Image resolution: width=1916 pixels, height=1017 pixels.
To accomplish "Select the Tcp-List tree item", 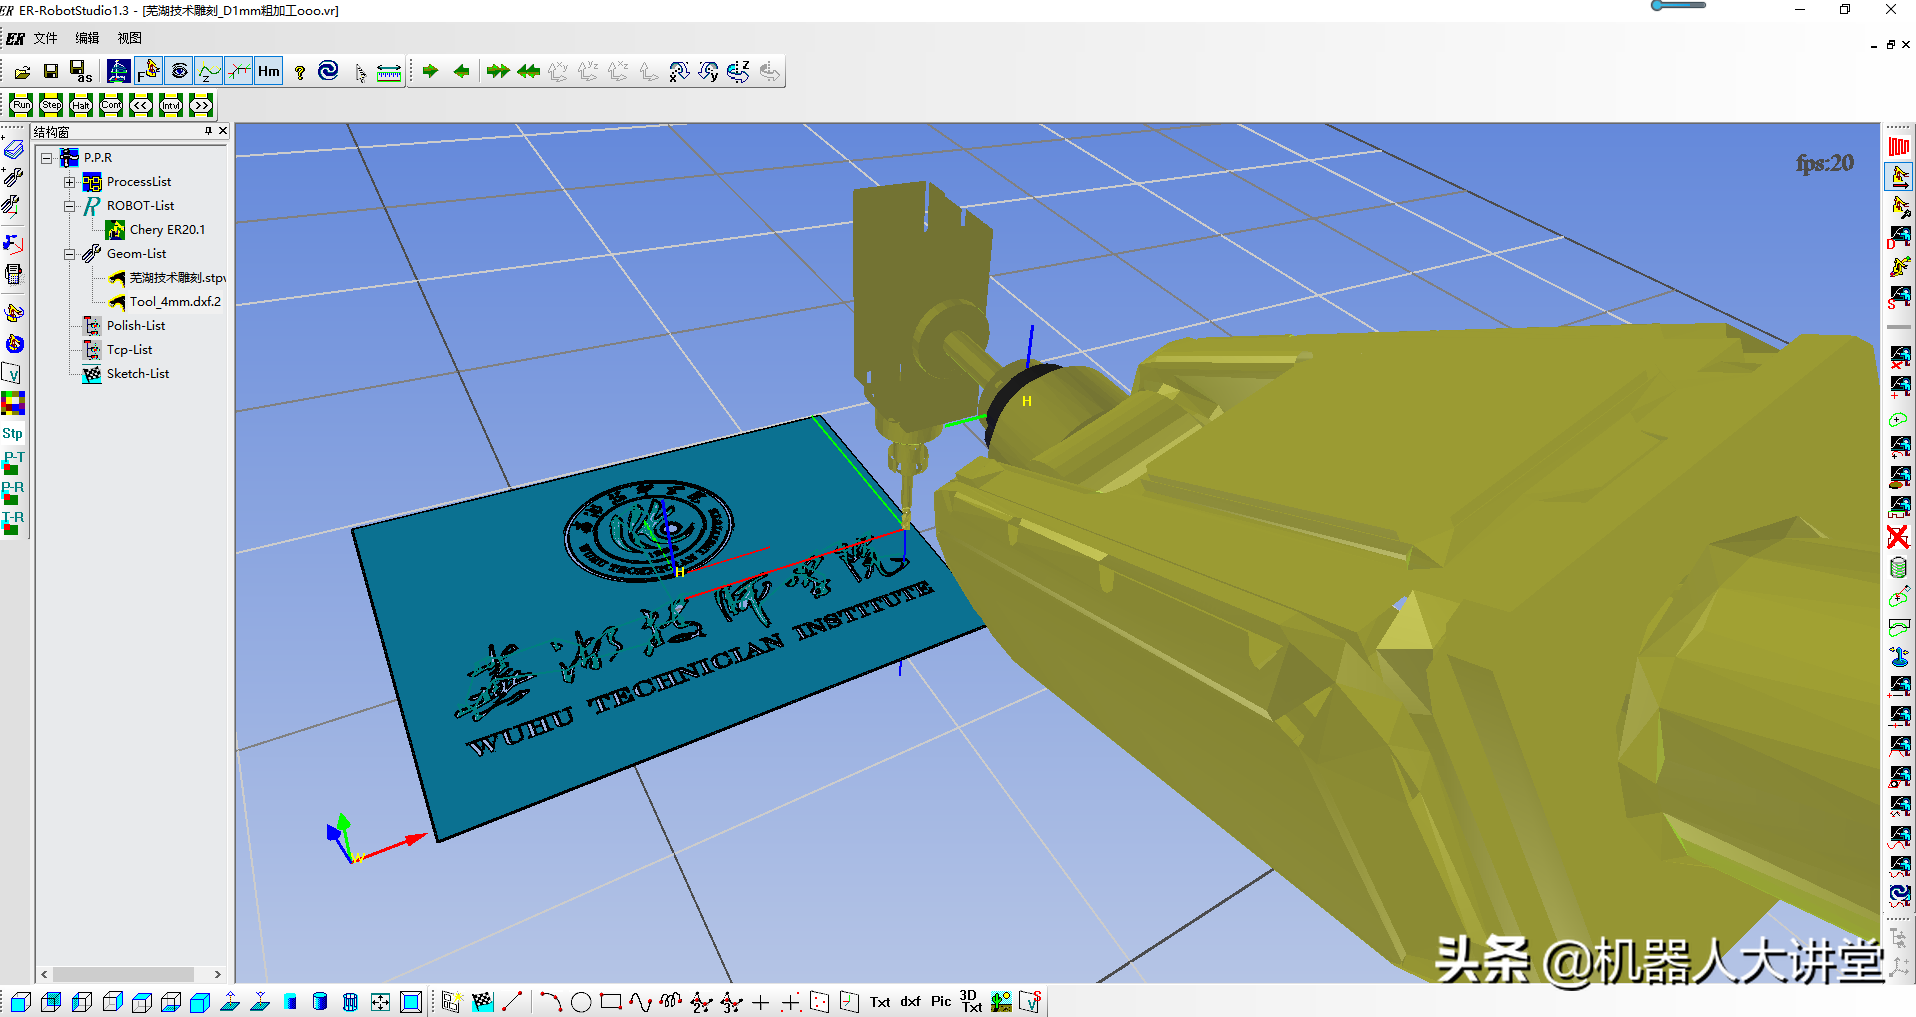I will click(x=129, y=350).
